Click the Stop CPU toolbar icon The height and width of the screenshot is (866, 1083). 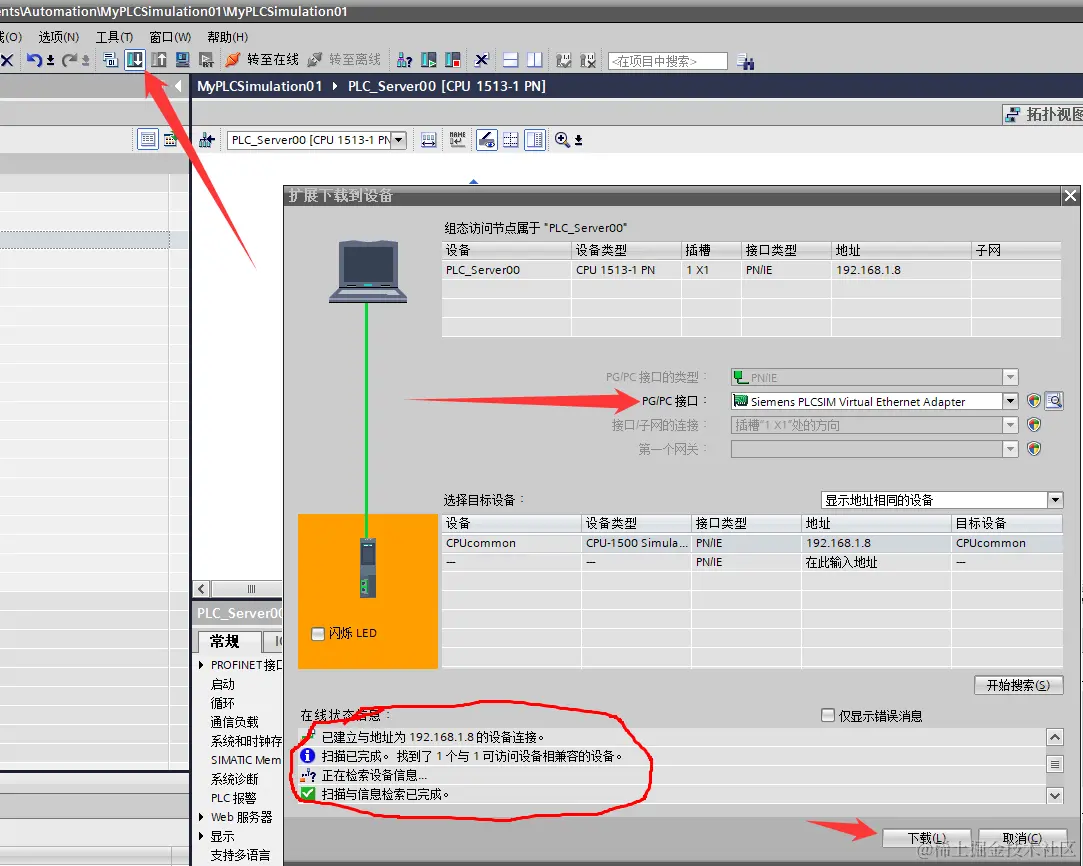click(452, 60)
